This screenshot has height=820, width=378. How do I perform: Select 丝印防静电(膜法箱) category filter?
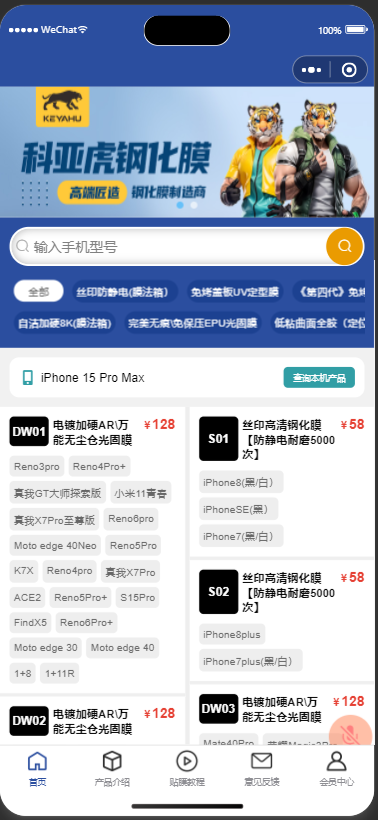click(x=125, y=291)
